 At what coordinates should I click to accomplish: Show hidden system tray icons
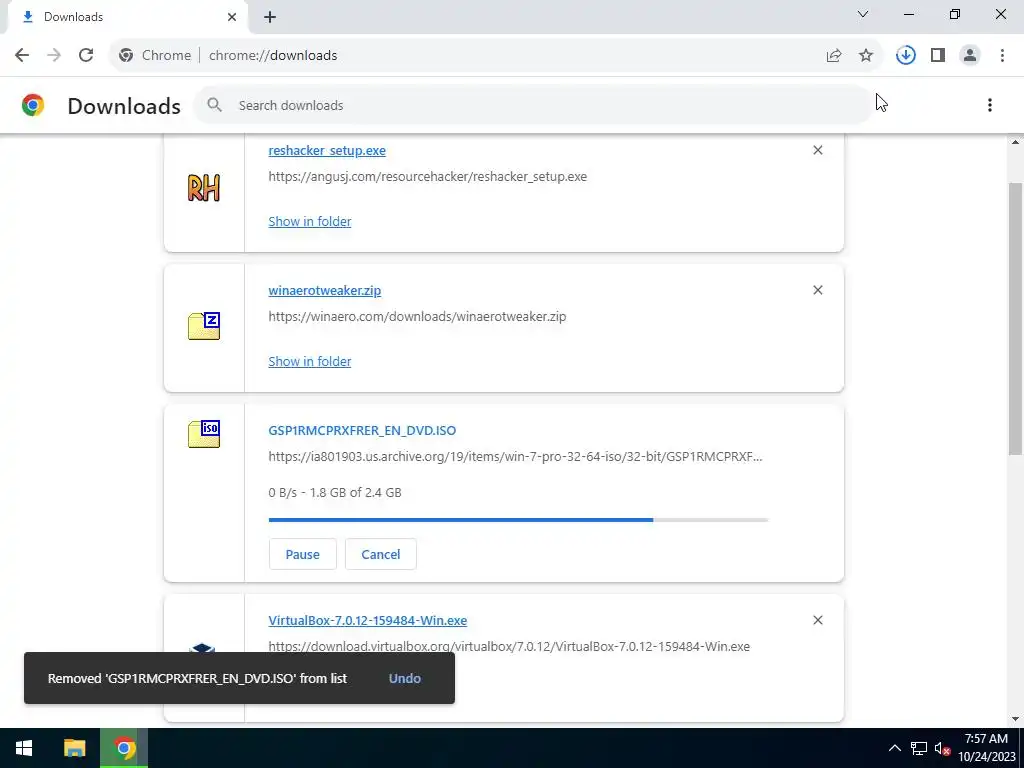(895, 748)
